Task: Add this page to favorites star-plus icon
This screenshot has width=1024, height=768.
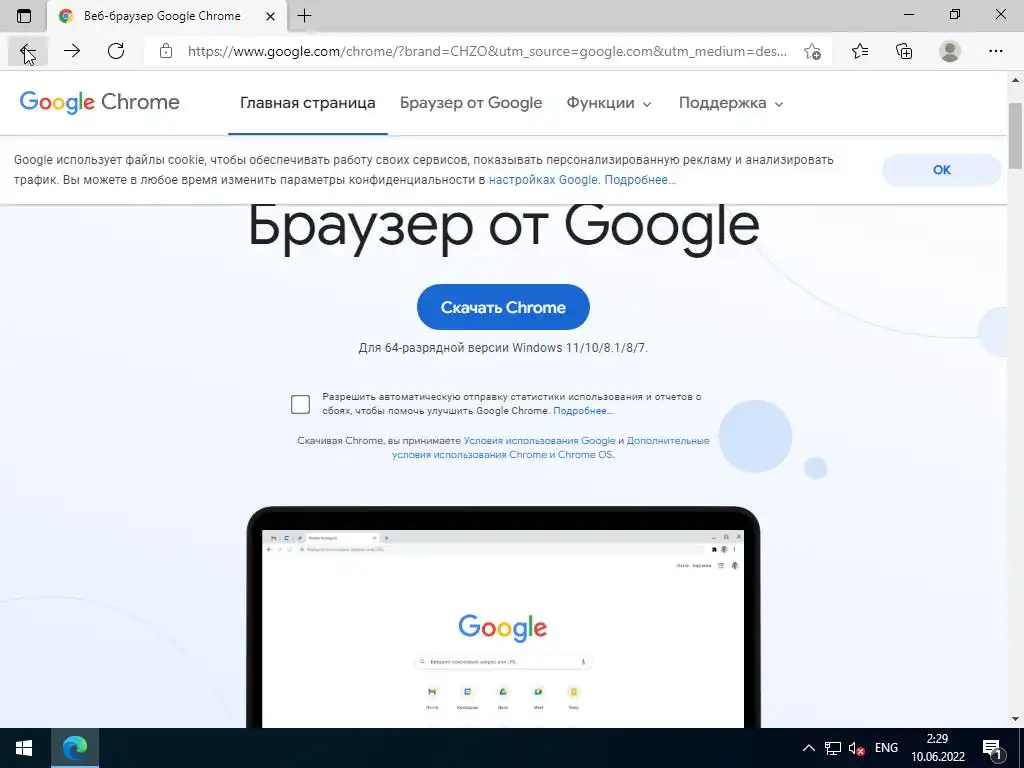Action: [x=812, y=51]
